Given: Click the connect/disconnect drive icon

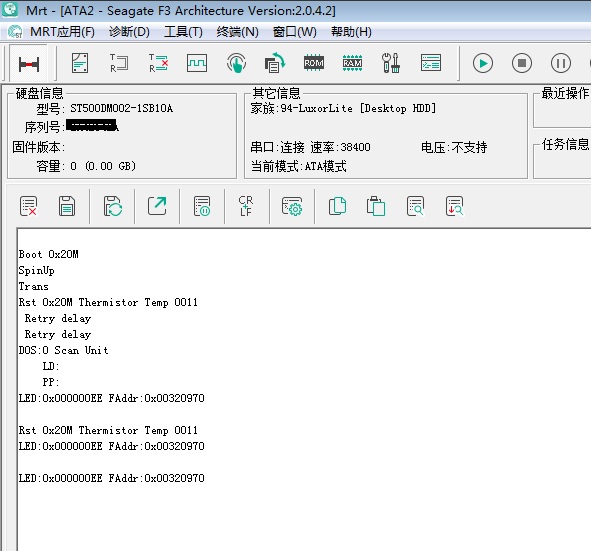Looking at the screenshot, I should click(29, 63).
